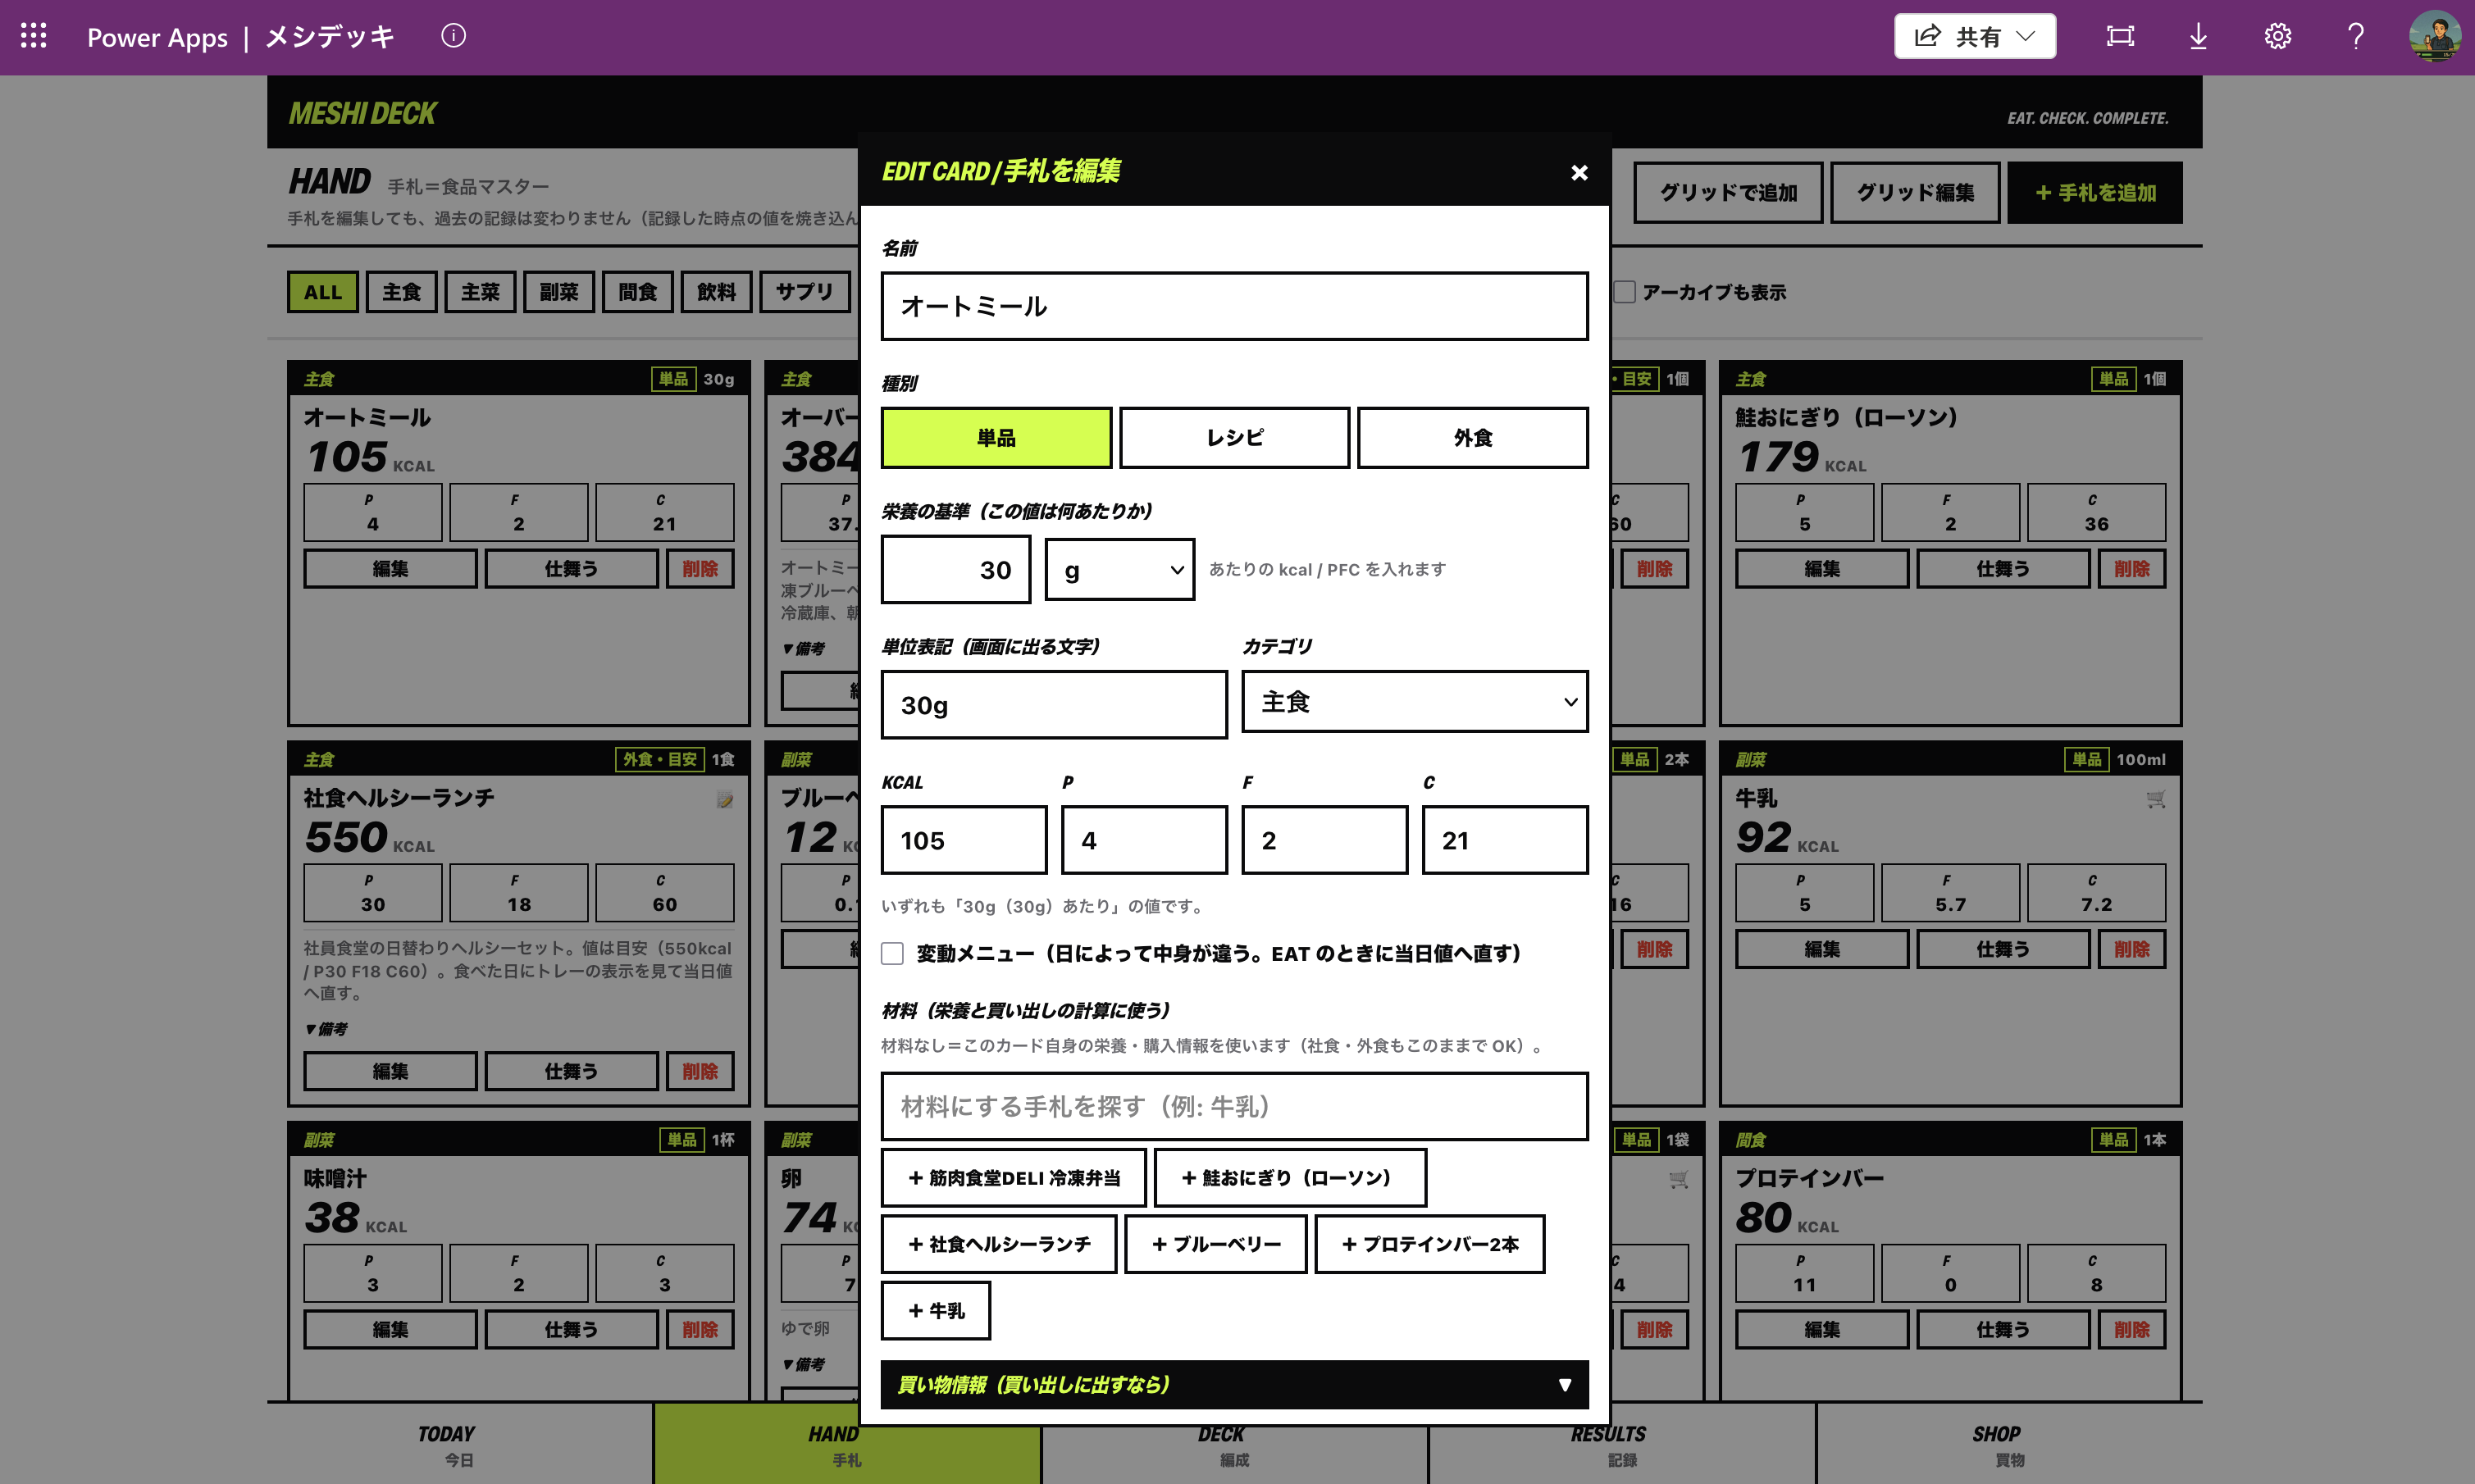This screenshot has height=1484, width=2475.
Task: Click the ＋手札を追加 button
Action: coord(2094,192)
